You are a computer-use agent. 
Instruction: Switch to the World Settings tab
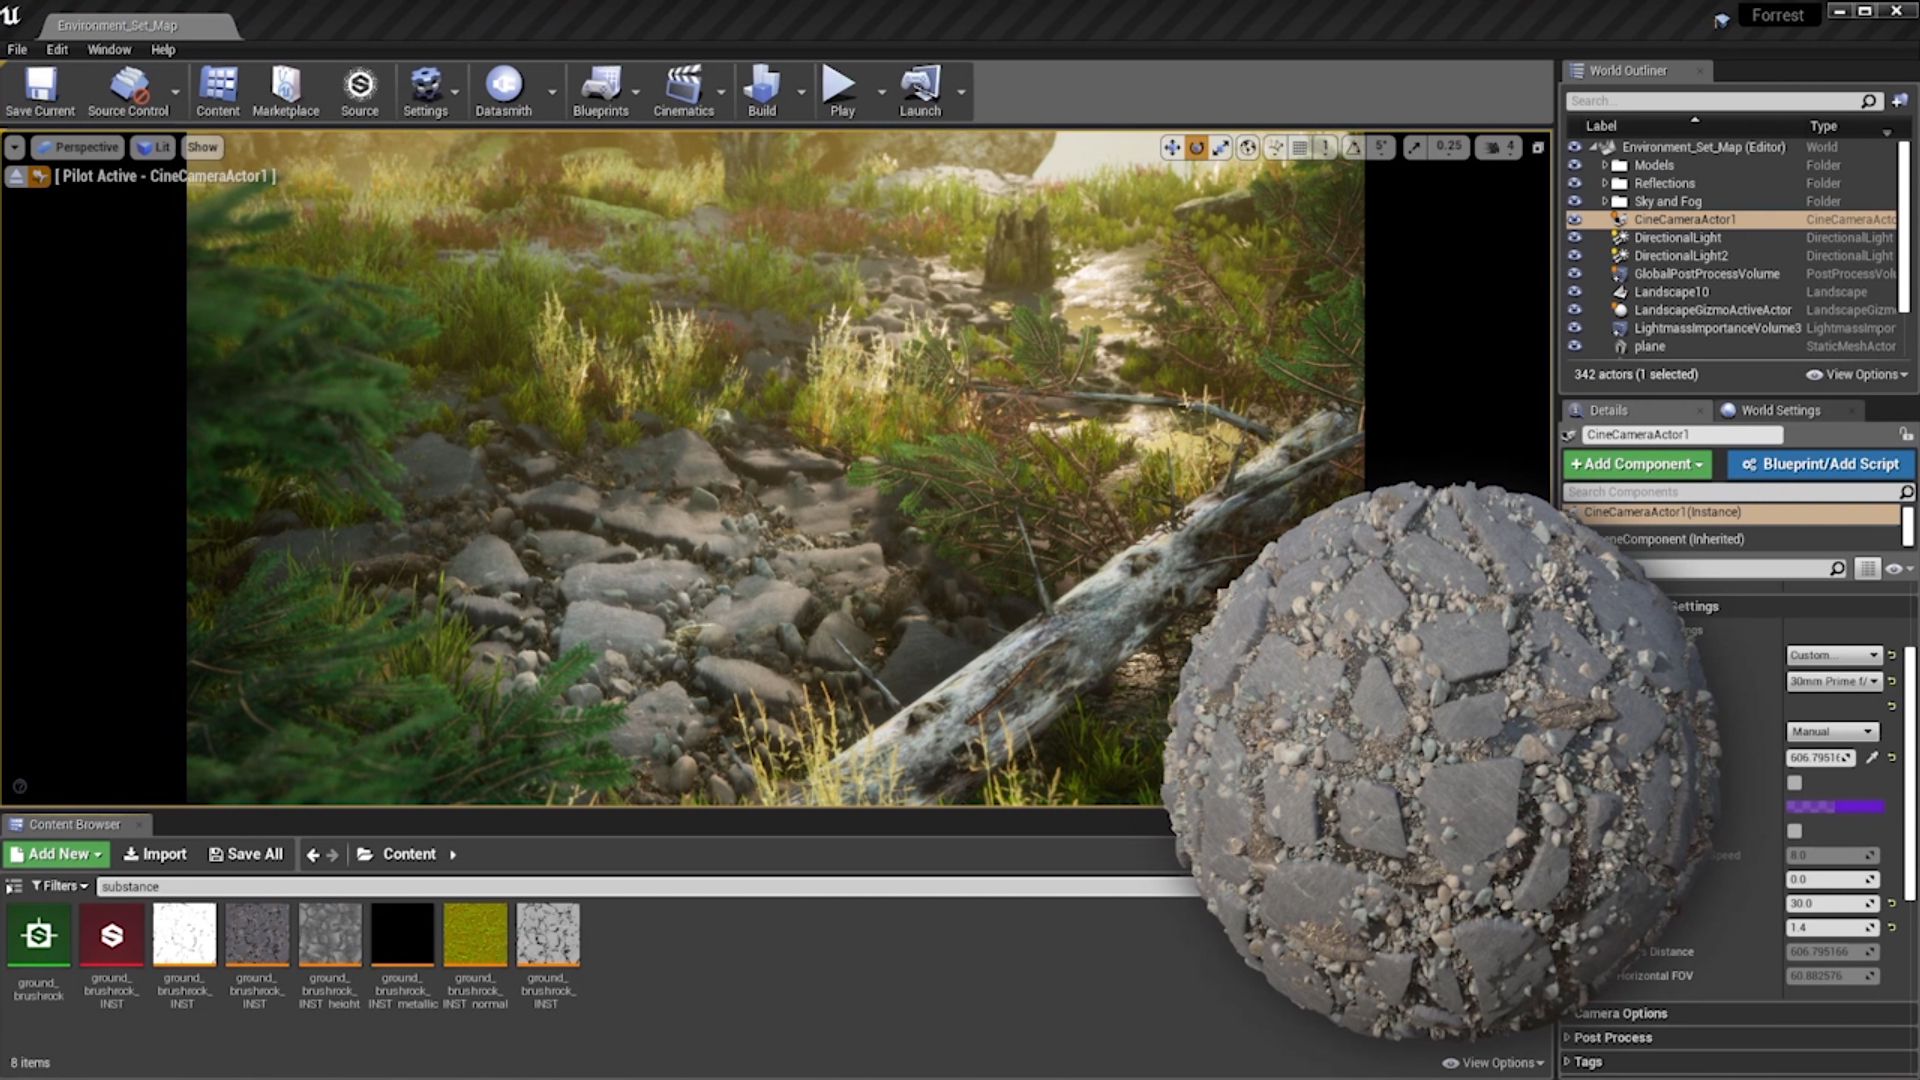[x=1779, y=410]
